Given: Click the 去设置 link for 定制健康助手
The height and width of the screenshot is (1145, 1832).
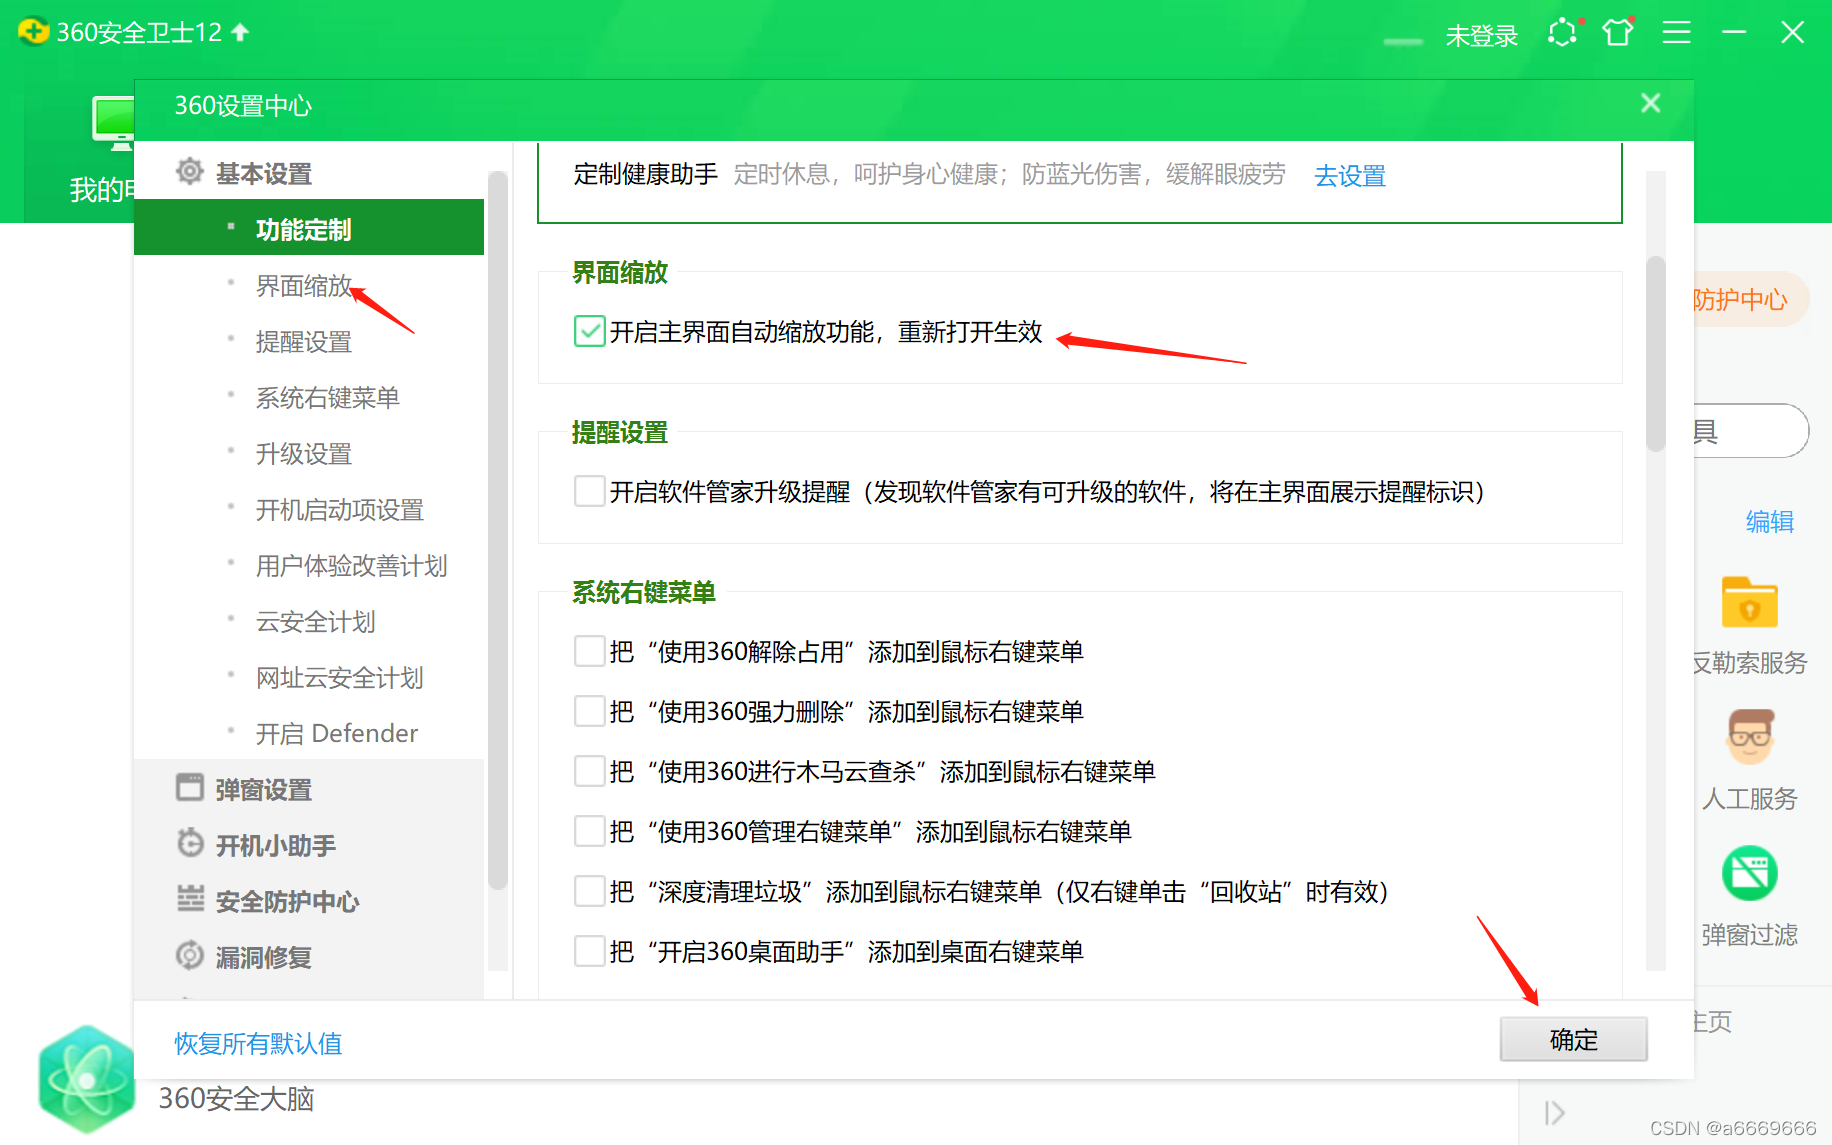Looking at the screenshot, I should (x=1350, y=176).
